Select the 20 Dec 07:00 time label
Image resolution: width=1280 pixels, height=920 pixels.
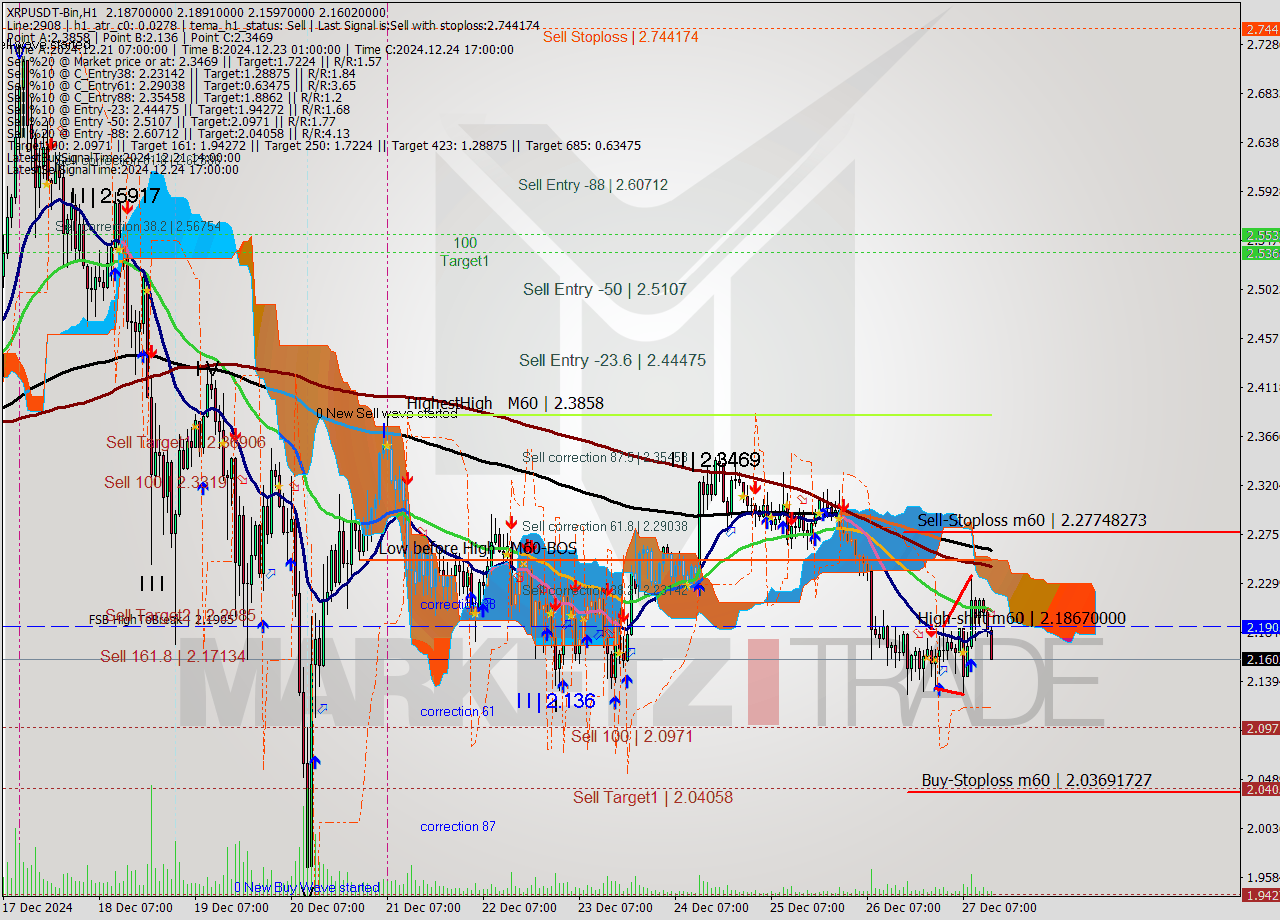click(x=327, y=908)
